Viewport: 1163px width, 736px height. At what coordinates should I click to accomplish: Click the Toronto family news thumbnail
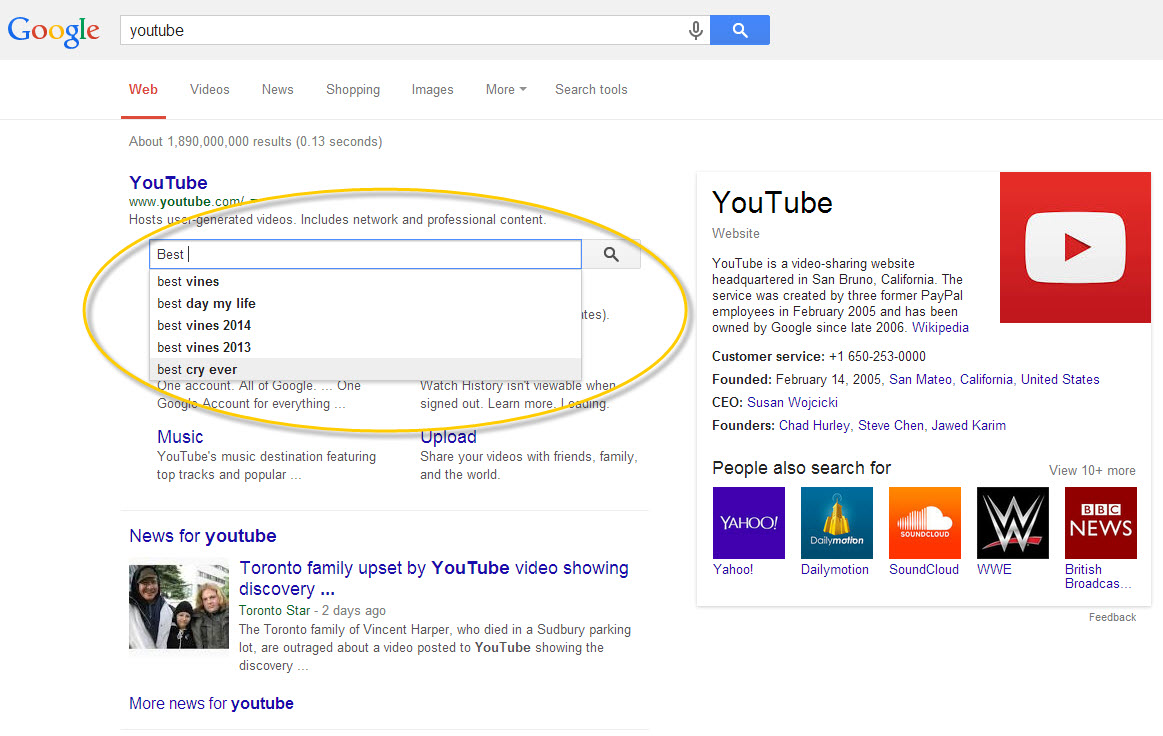(x=179, y=607)
